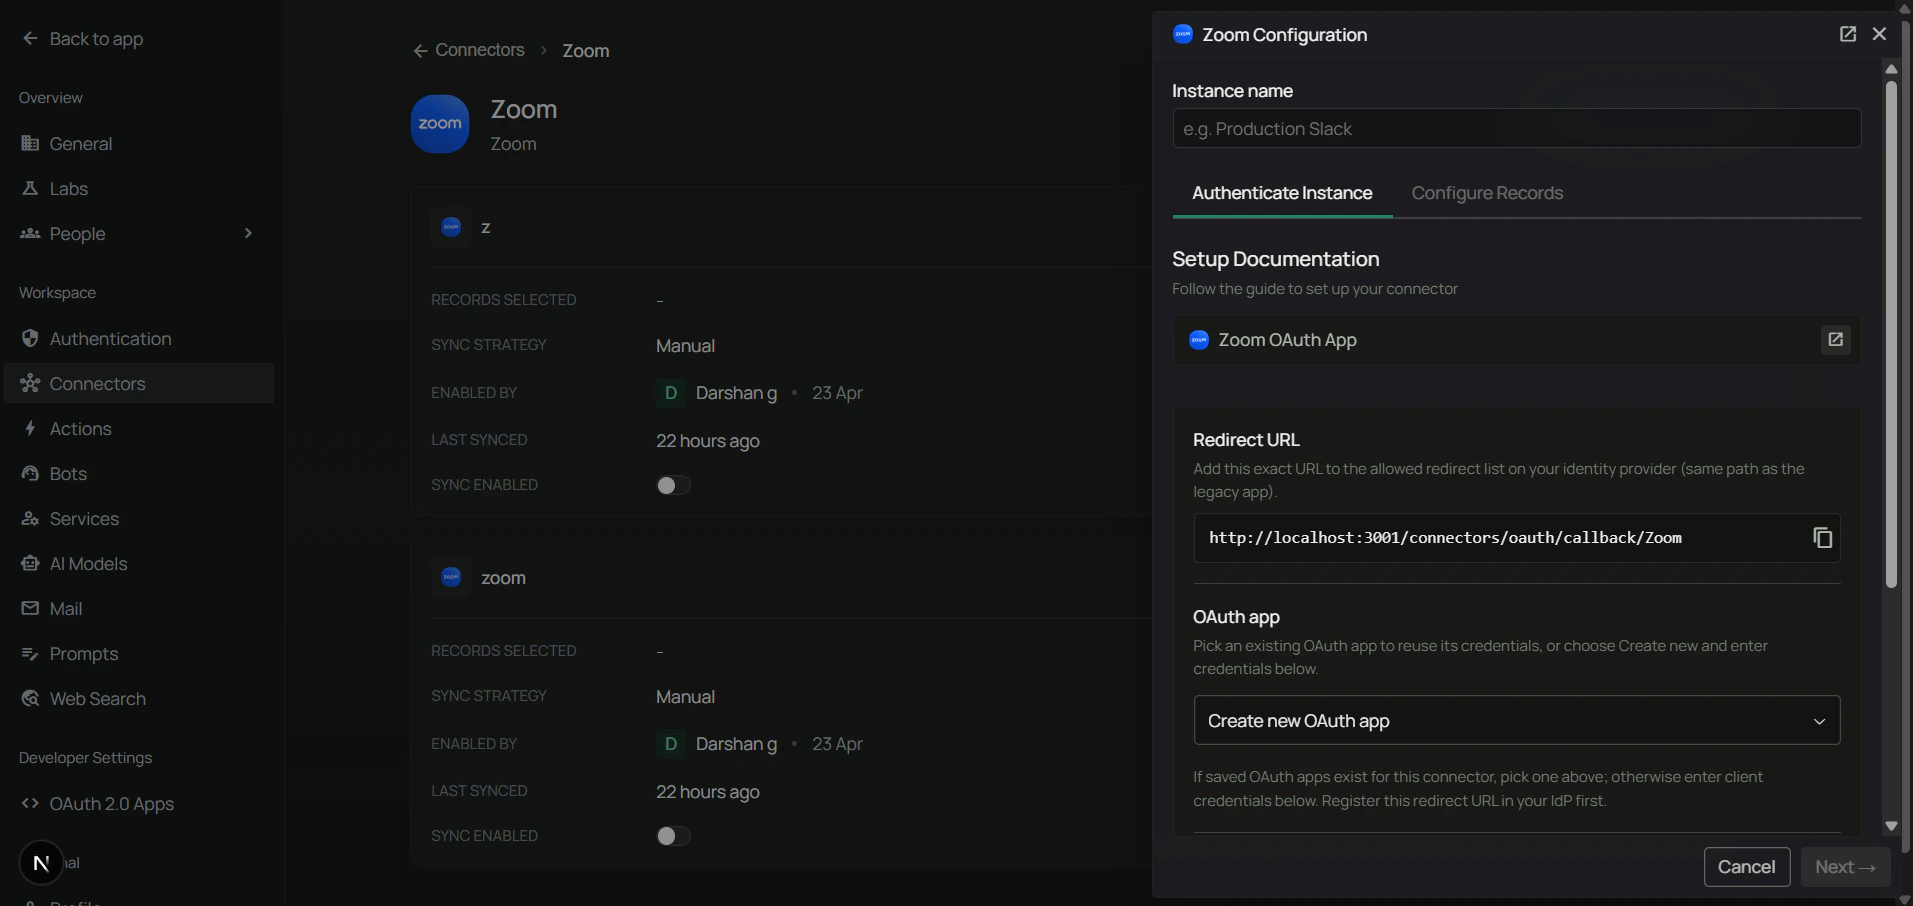Open Zoom Configuration in new window icon
Screen dimensions: 1913x906
coord(1848,34)
